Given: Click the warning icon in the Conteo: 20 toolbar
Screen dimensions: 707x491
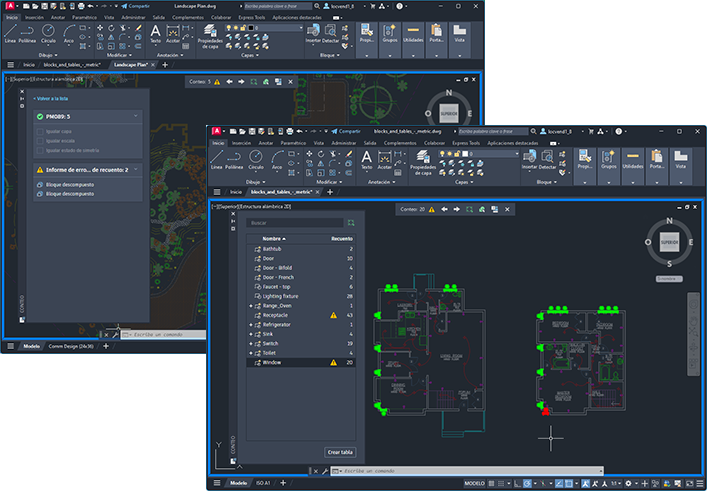Looking at the screenshot, I should [432, 209].
